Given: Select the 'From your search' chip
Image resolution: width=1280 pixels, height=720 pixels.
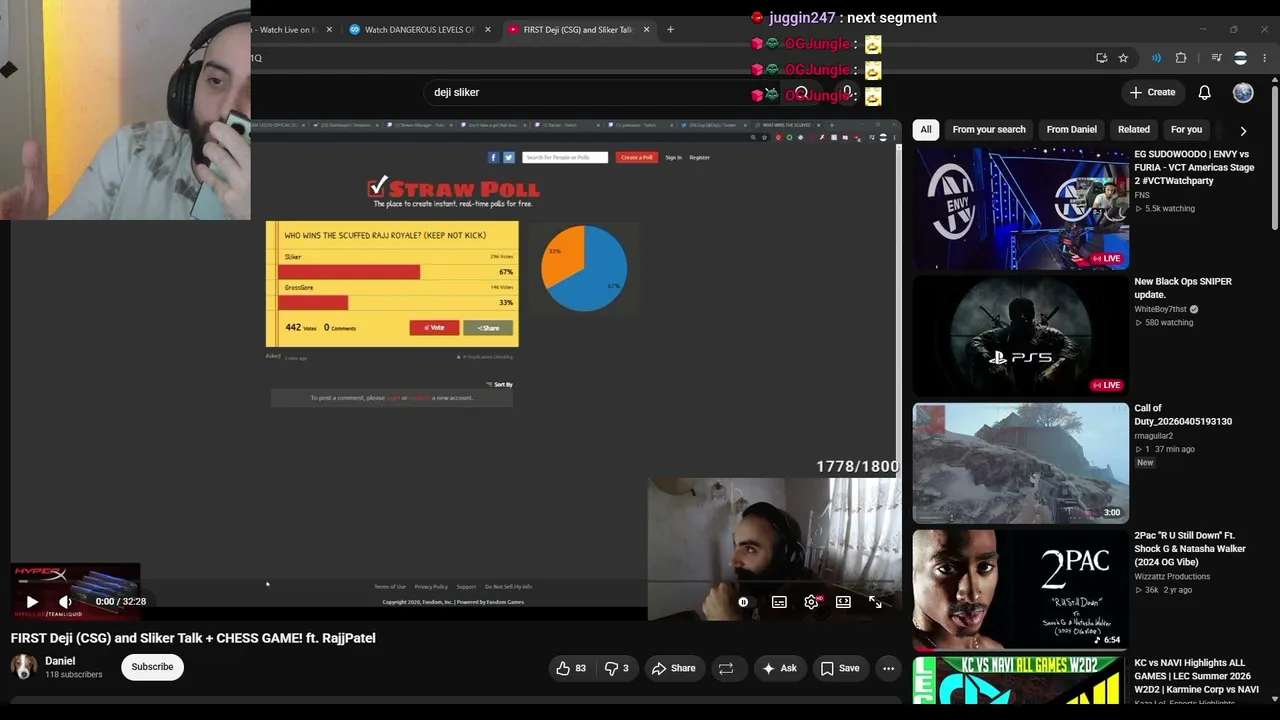Looking at the screenshot, I should (x=989, y=129).
